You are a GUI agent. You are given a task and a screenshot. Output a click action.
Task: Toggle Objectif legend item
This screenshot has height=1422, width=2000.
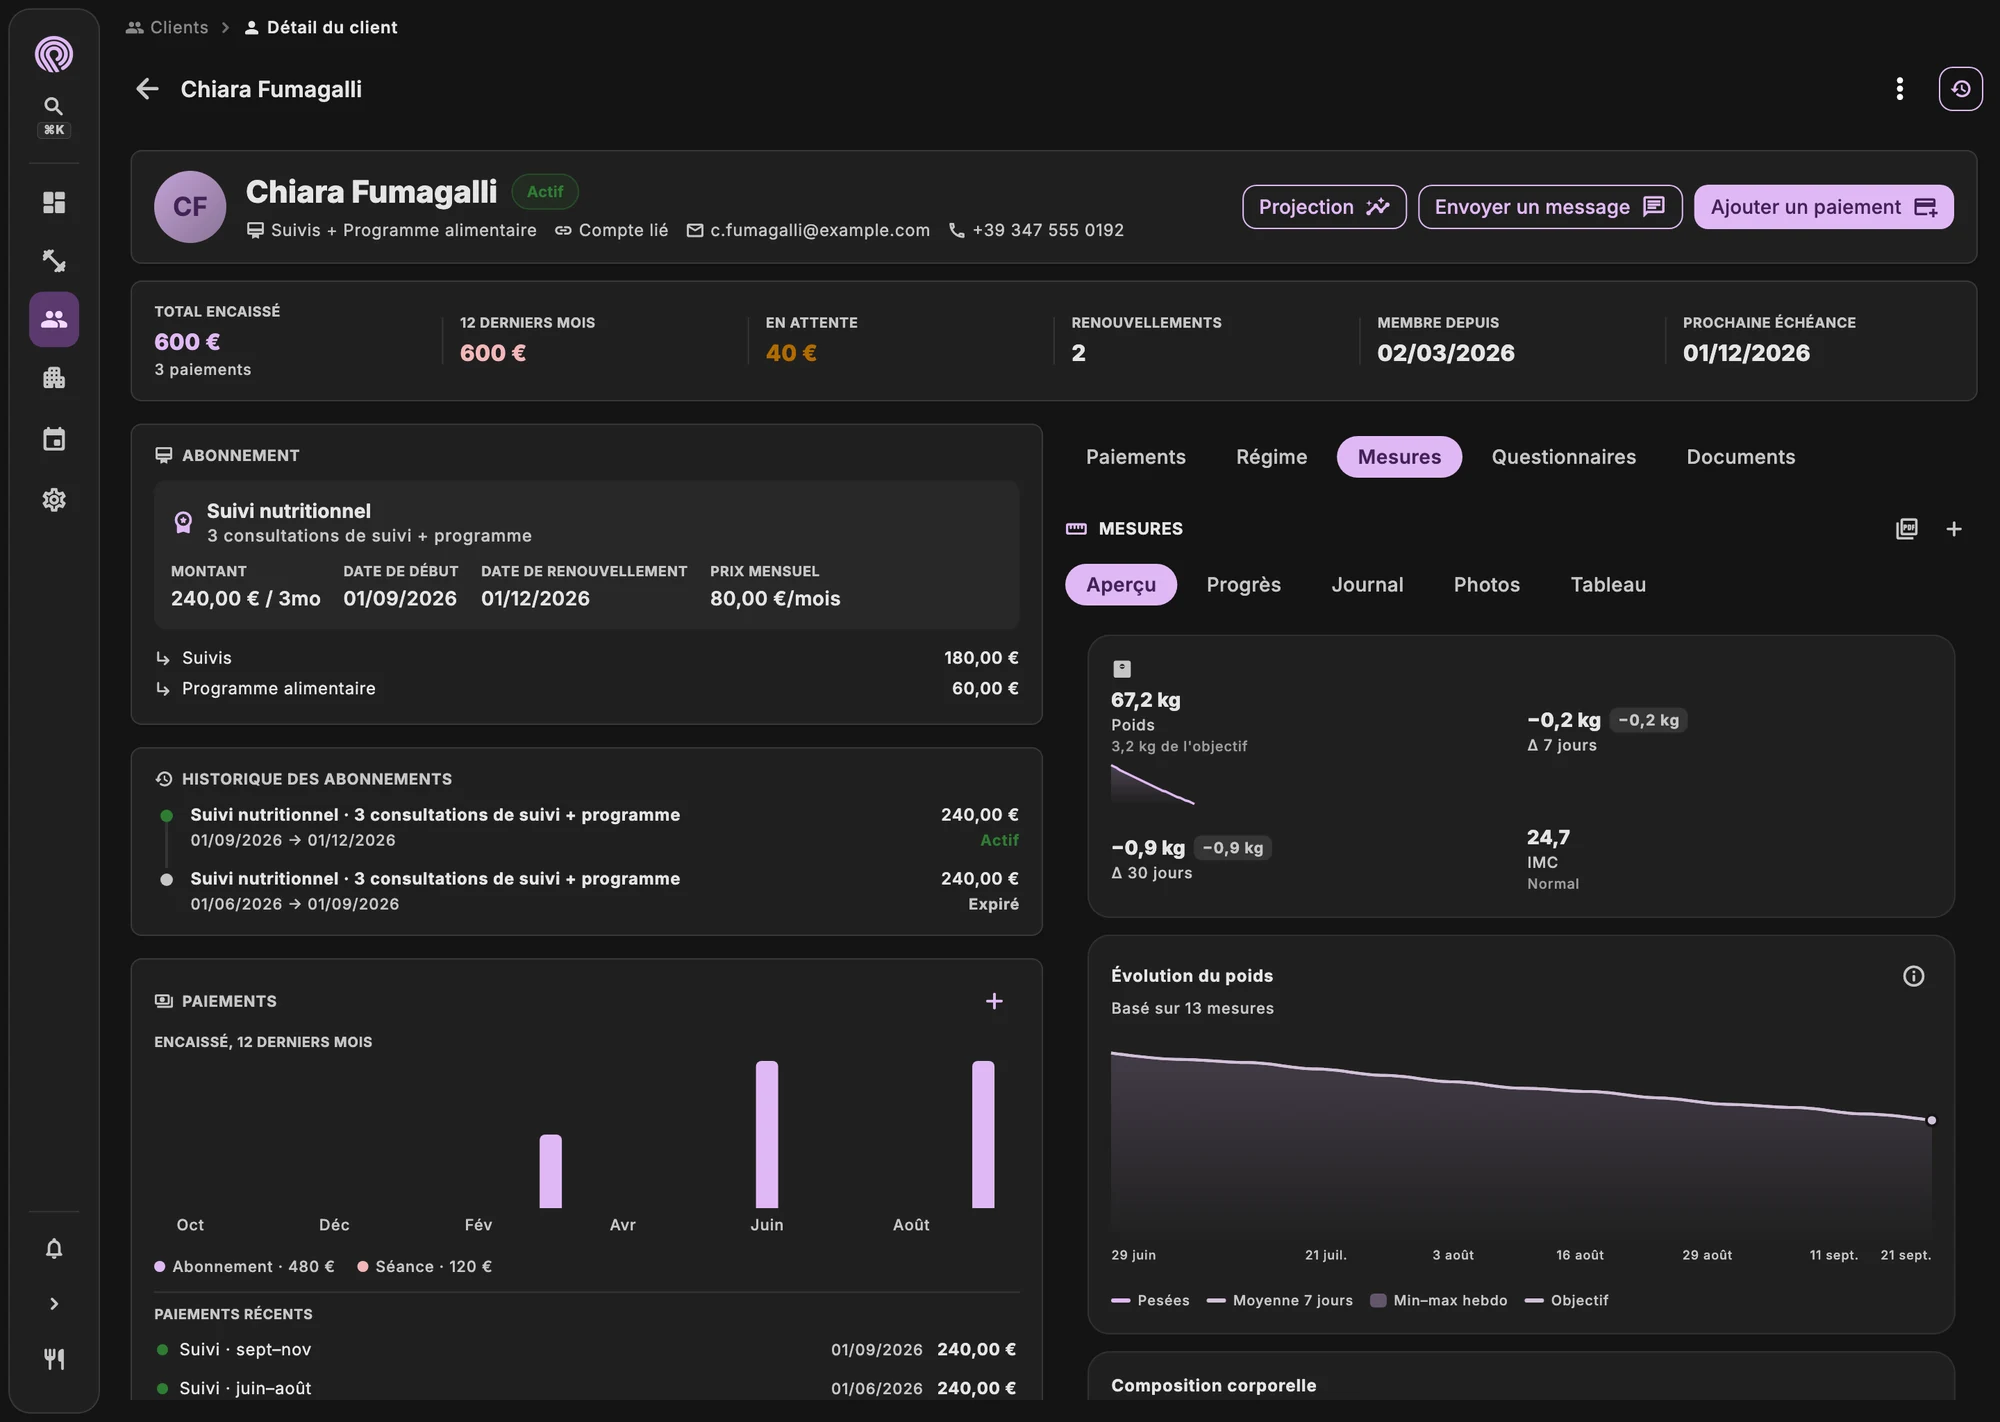[x=1567, y=1300]
